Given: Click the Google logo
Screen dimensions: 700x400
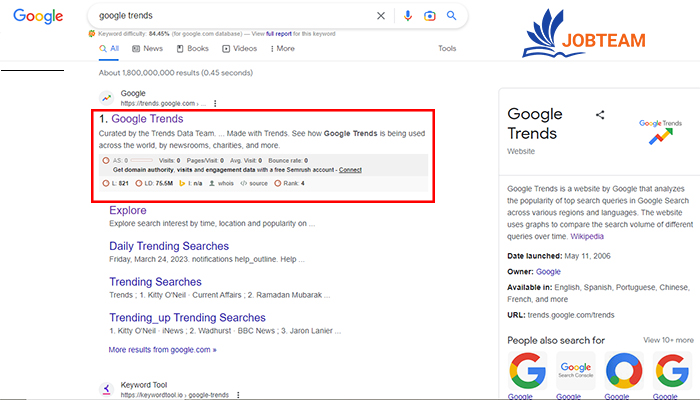Looking at the screenshot, I should tap(38, 16).
